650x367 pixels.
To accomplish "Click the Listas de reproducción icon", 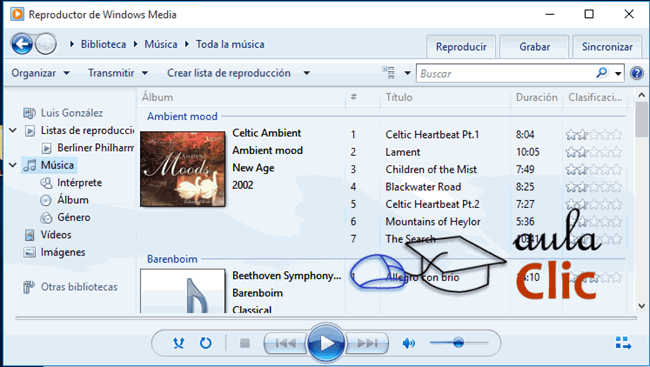I will [x=30, y=131].
